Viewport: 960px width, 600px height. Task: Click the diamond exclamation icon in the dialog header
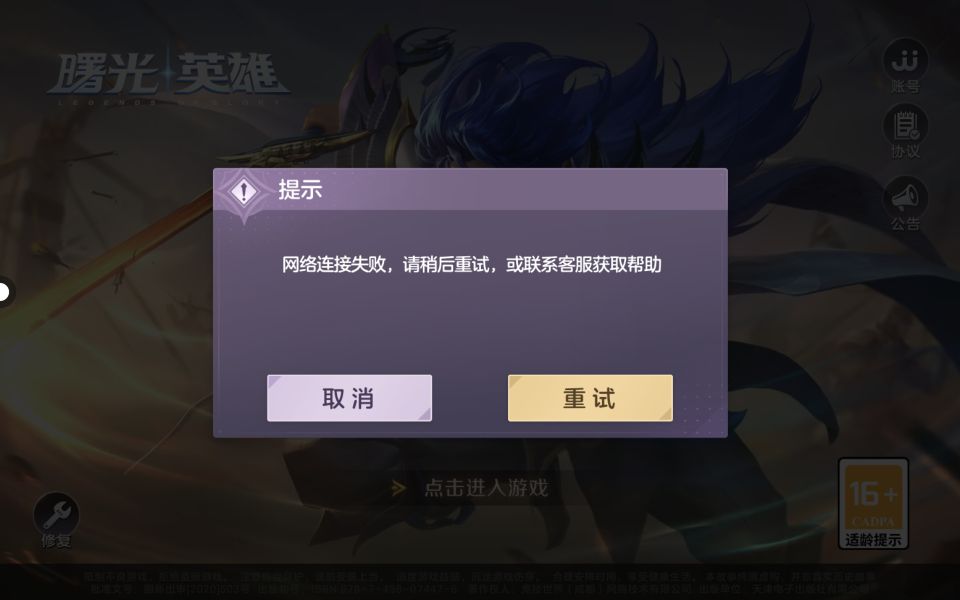click(244, 191)
